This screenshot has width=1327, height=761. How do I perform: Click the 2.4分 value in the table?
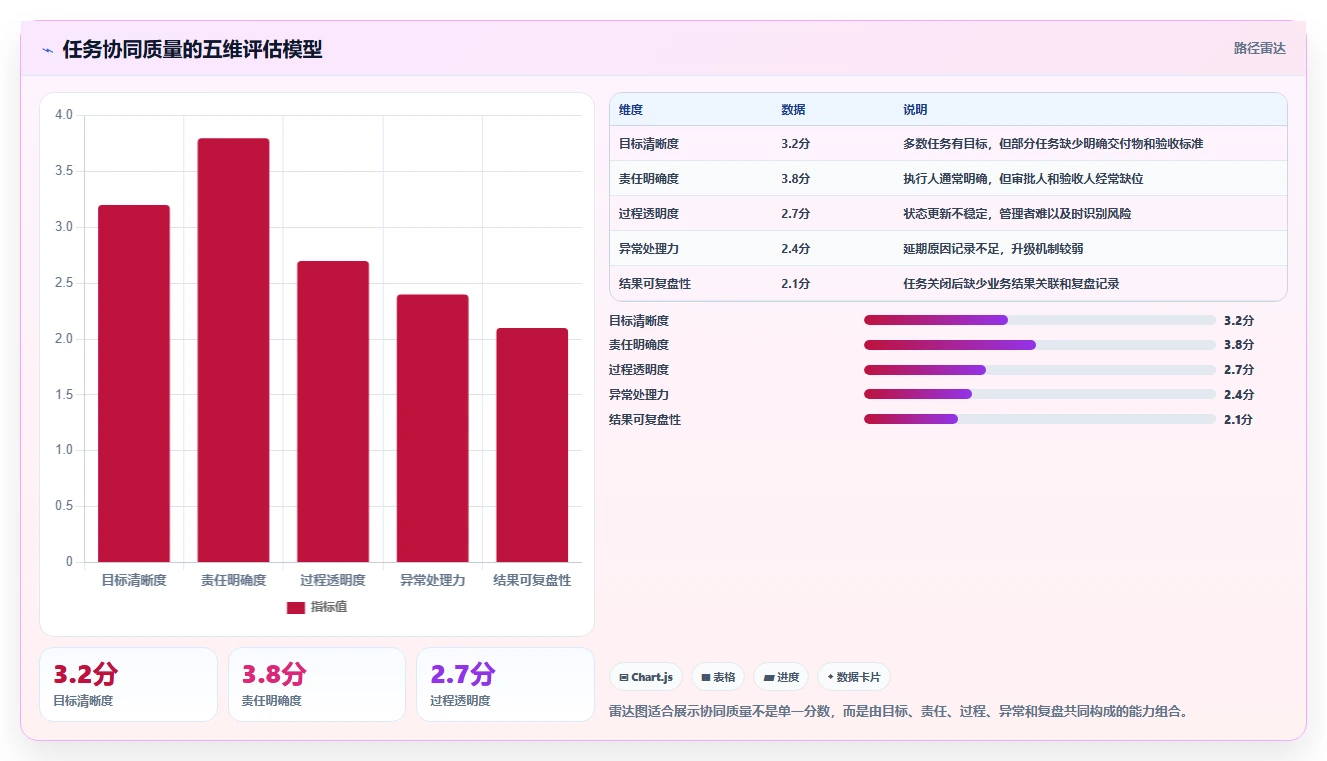[796, 249]
